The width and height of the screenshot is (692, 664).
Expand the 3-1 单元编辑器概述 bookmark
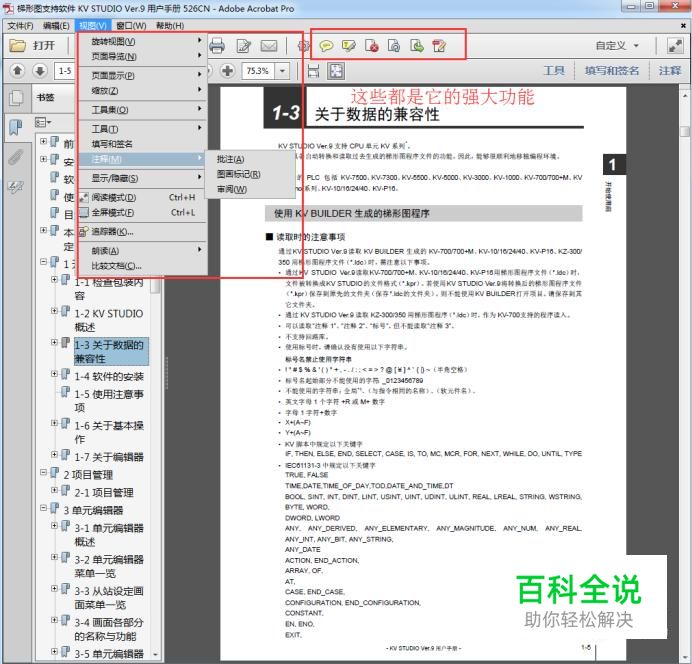pos(54,525)
